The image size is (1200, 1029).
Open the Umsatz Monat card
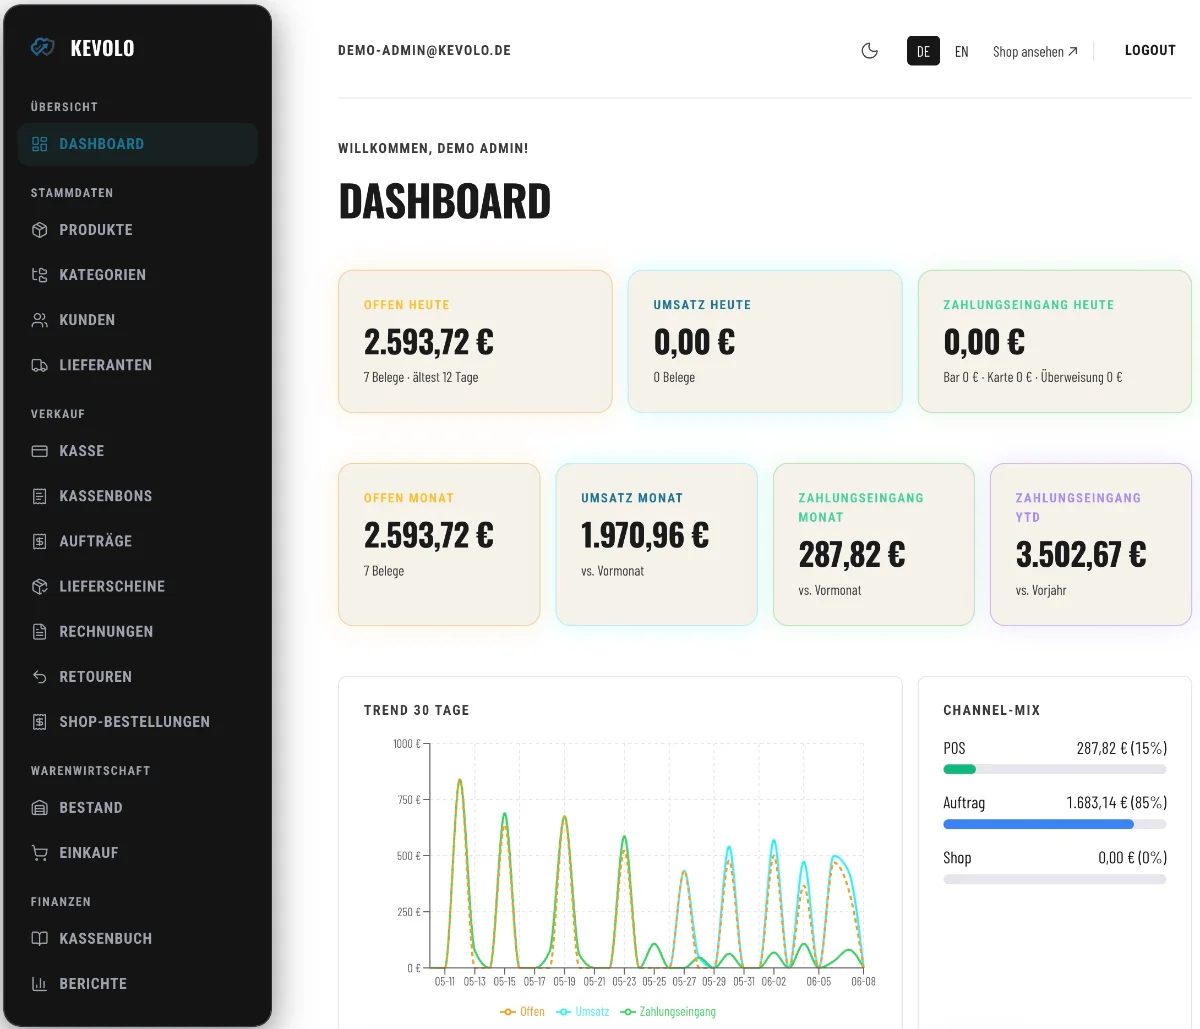pyautogui.click(x=656, y=544)
